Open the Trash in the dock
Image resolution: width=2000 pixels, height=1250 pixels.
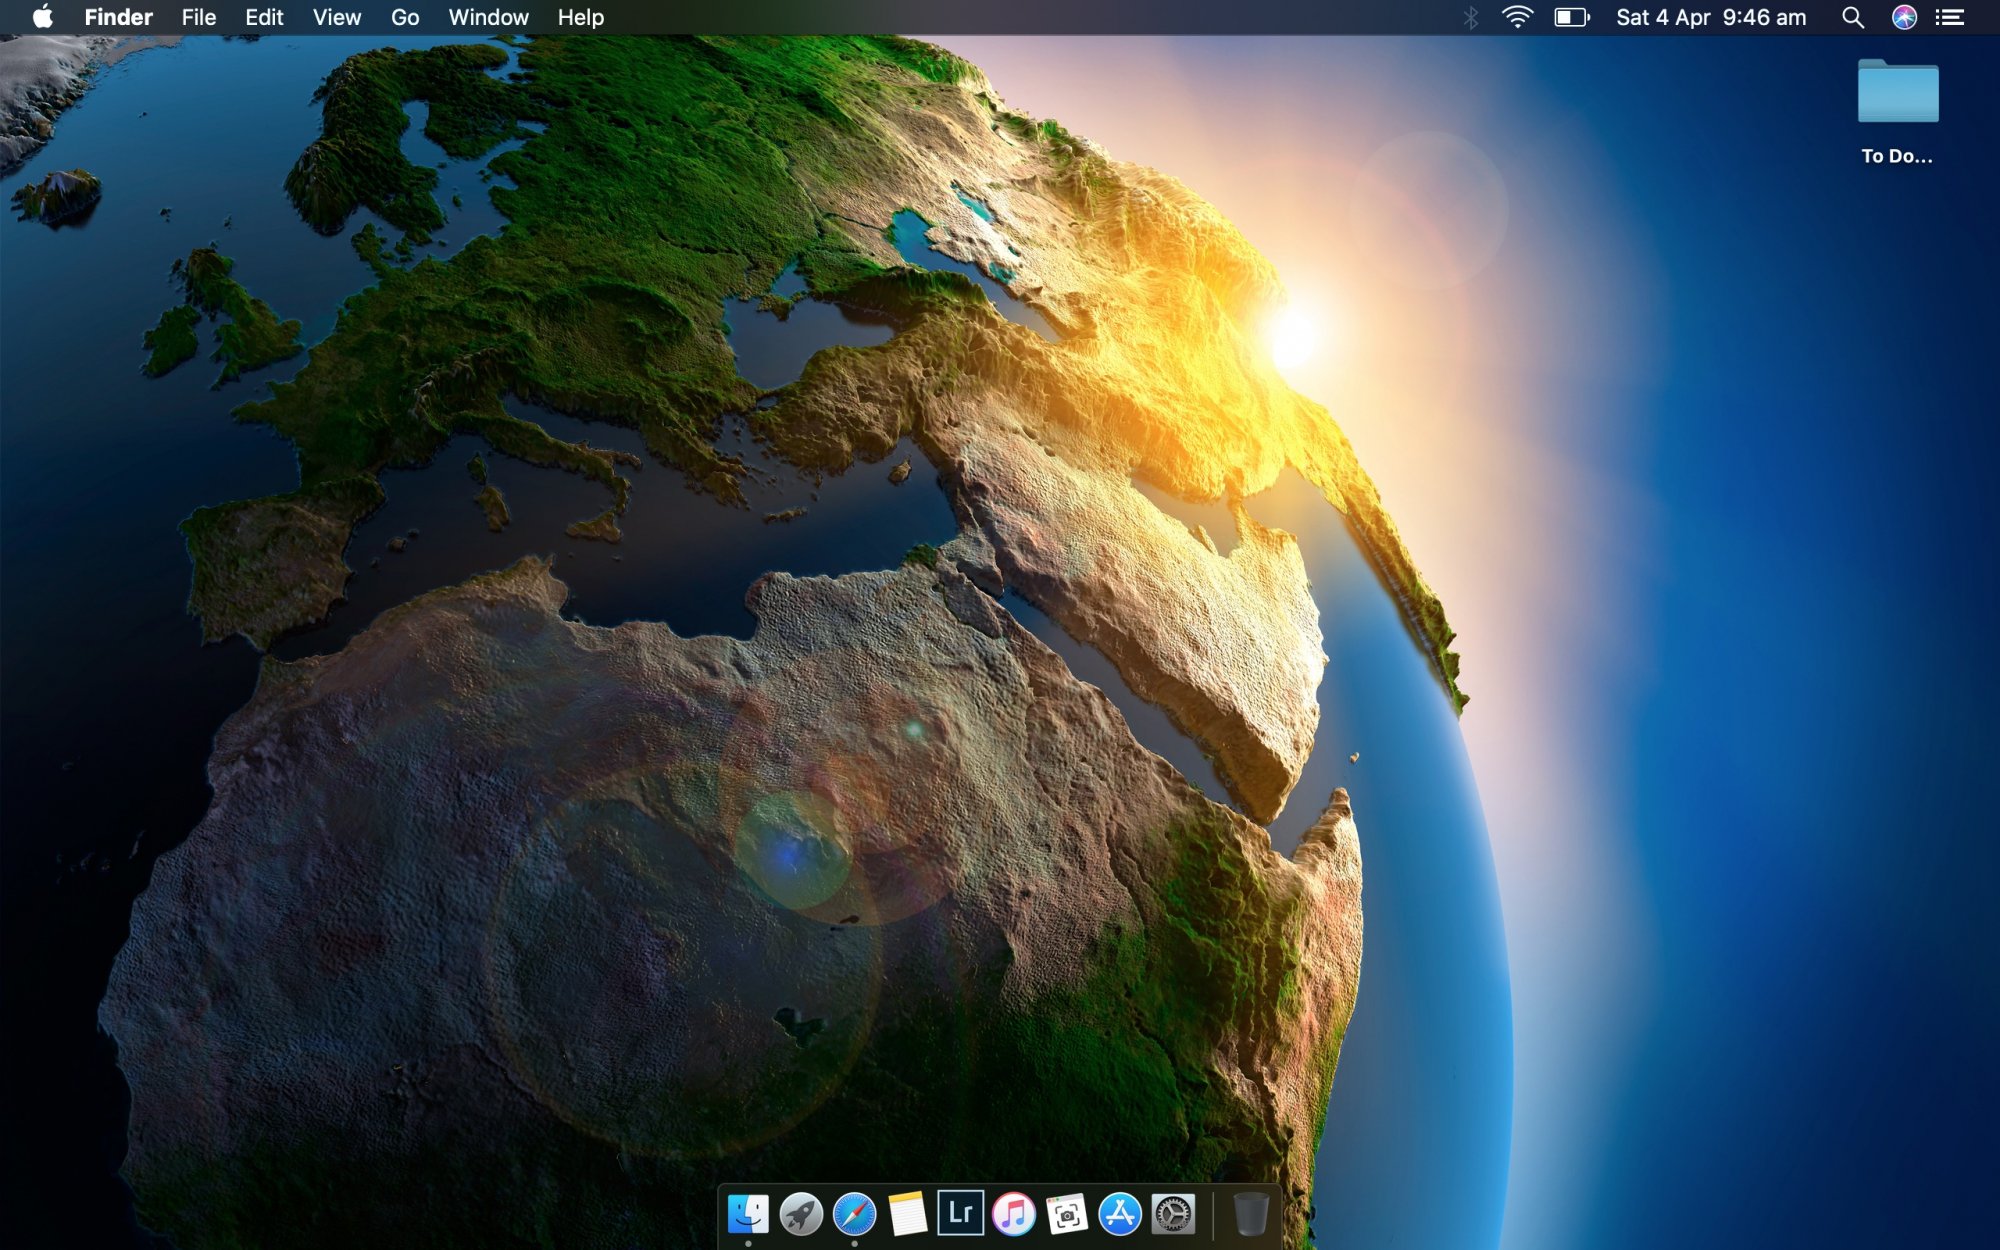[x=1250, y=1214]
